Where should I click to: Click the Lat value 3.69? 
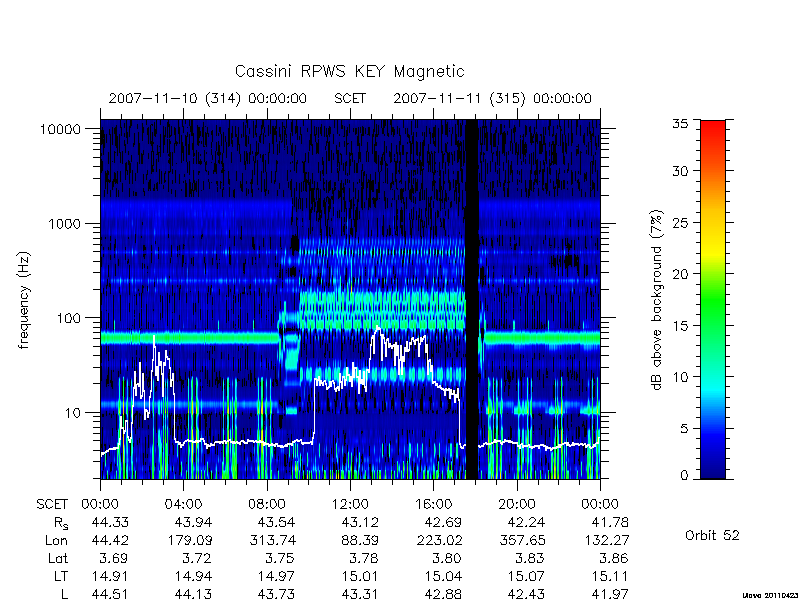[114, 558]
